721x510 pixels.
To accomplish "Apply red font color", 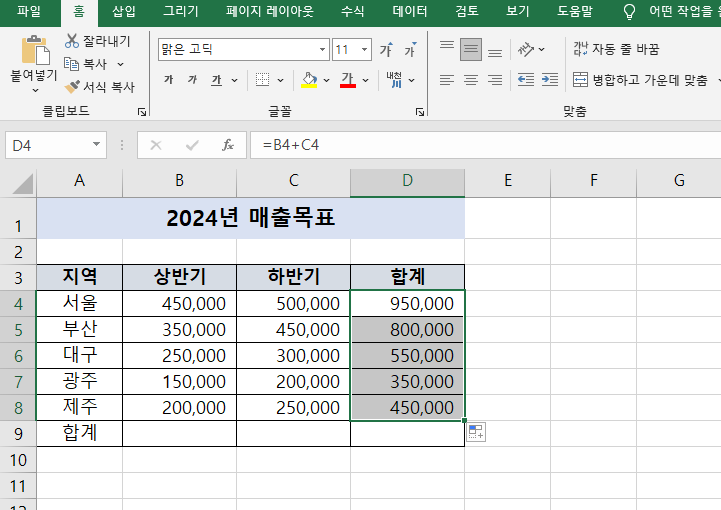I will pyautogui.click(x=348, y=80).
